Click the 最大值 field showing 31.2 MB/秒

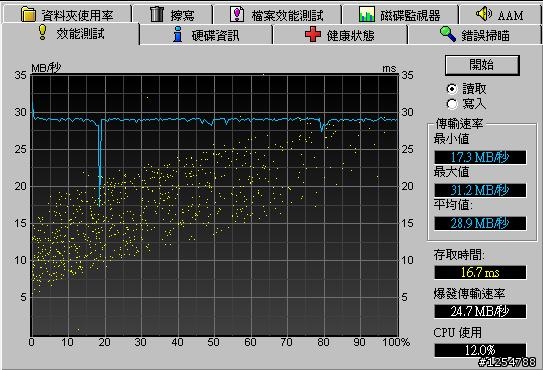tap(480, 190)
